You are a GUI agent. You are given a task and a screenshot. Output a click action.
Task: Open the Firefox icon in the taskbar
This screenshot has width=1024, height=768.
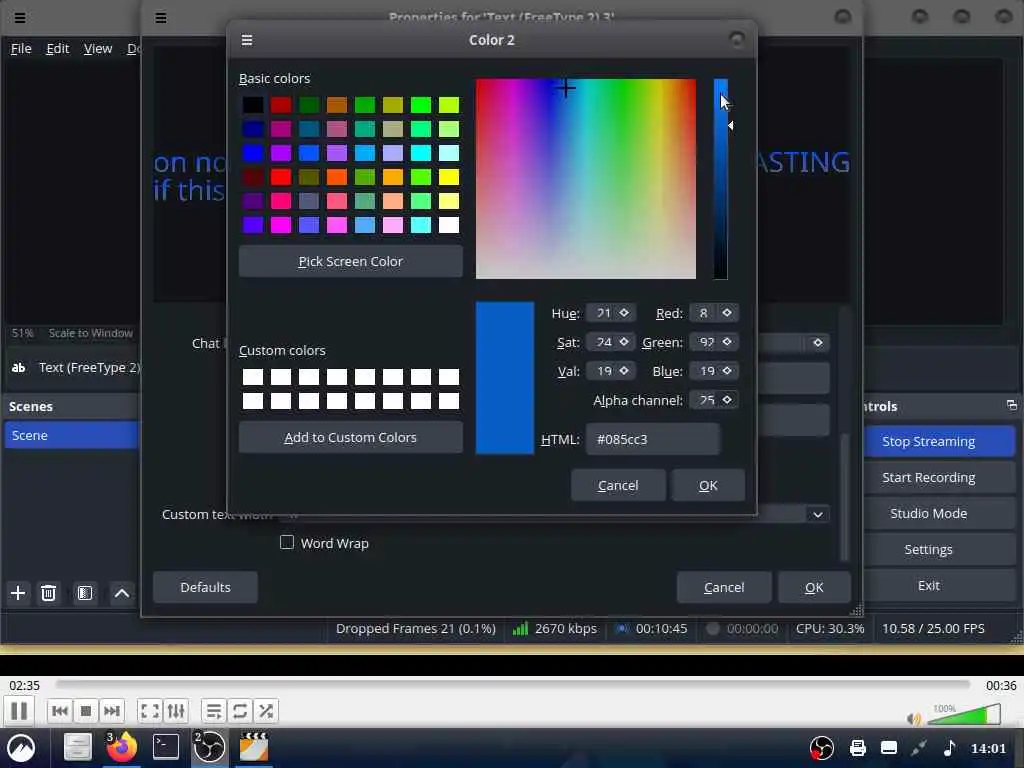(x=121, y=747)
